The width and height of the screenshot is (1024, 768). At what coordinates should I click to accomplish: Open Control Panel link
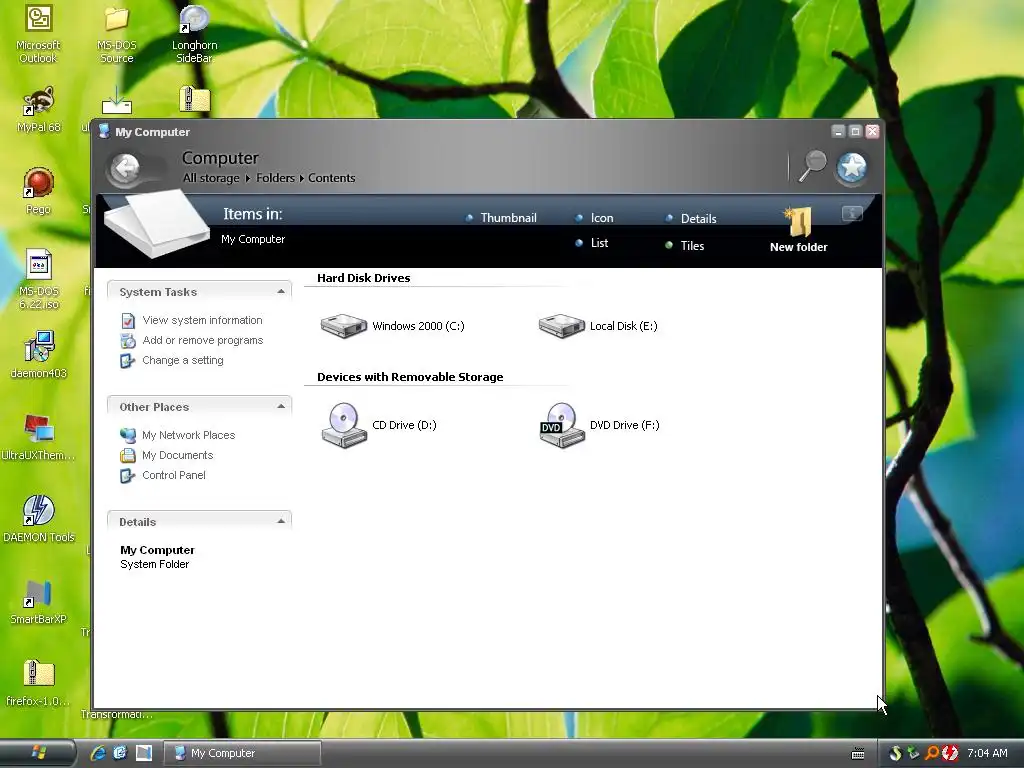tap(174, 475)
